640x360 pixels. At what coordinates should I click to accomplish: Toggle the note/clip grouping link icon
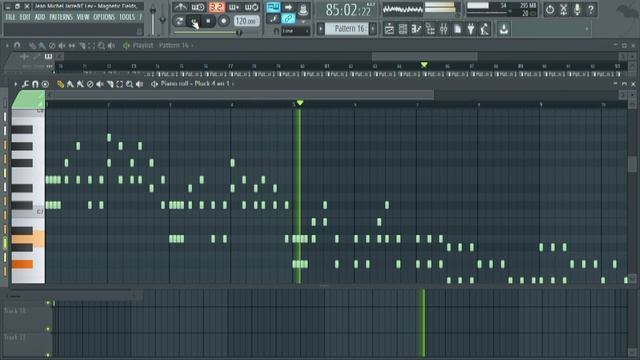[x=288, y=18]
